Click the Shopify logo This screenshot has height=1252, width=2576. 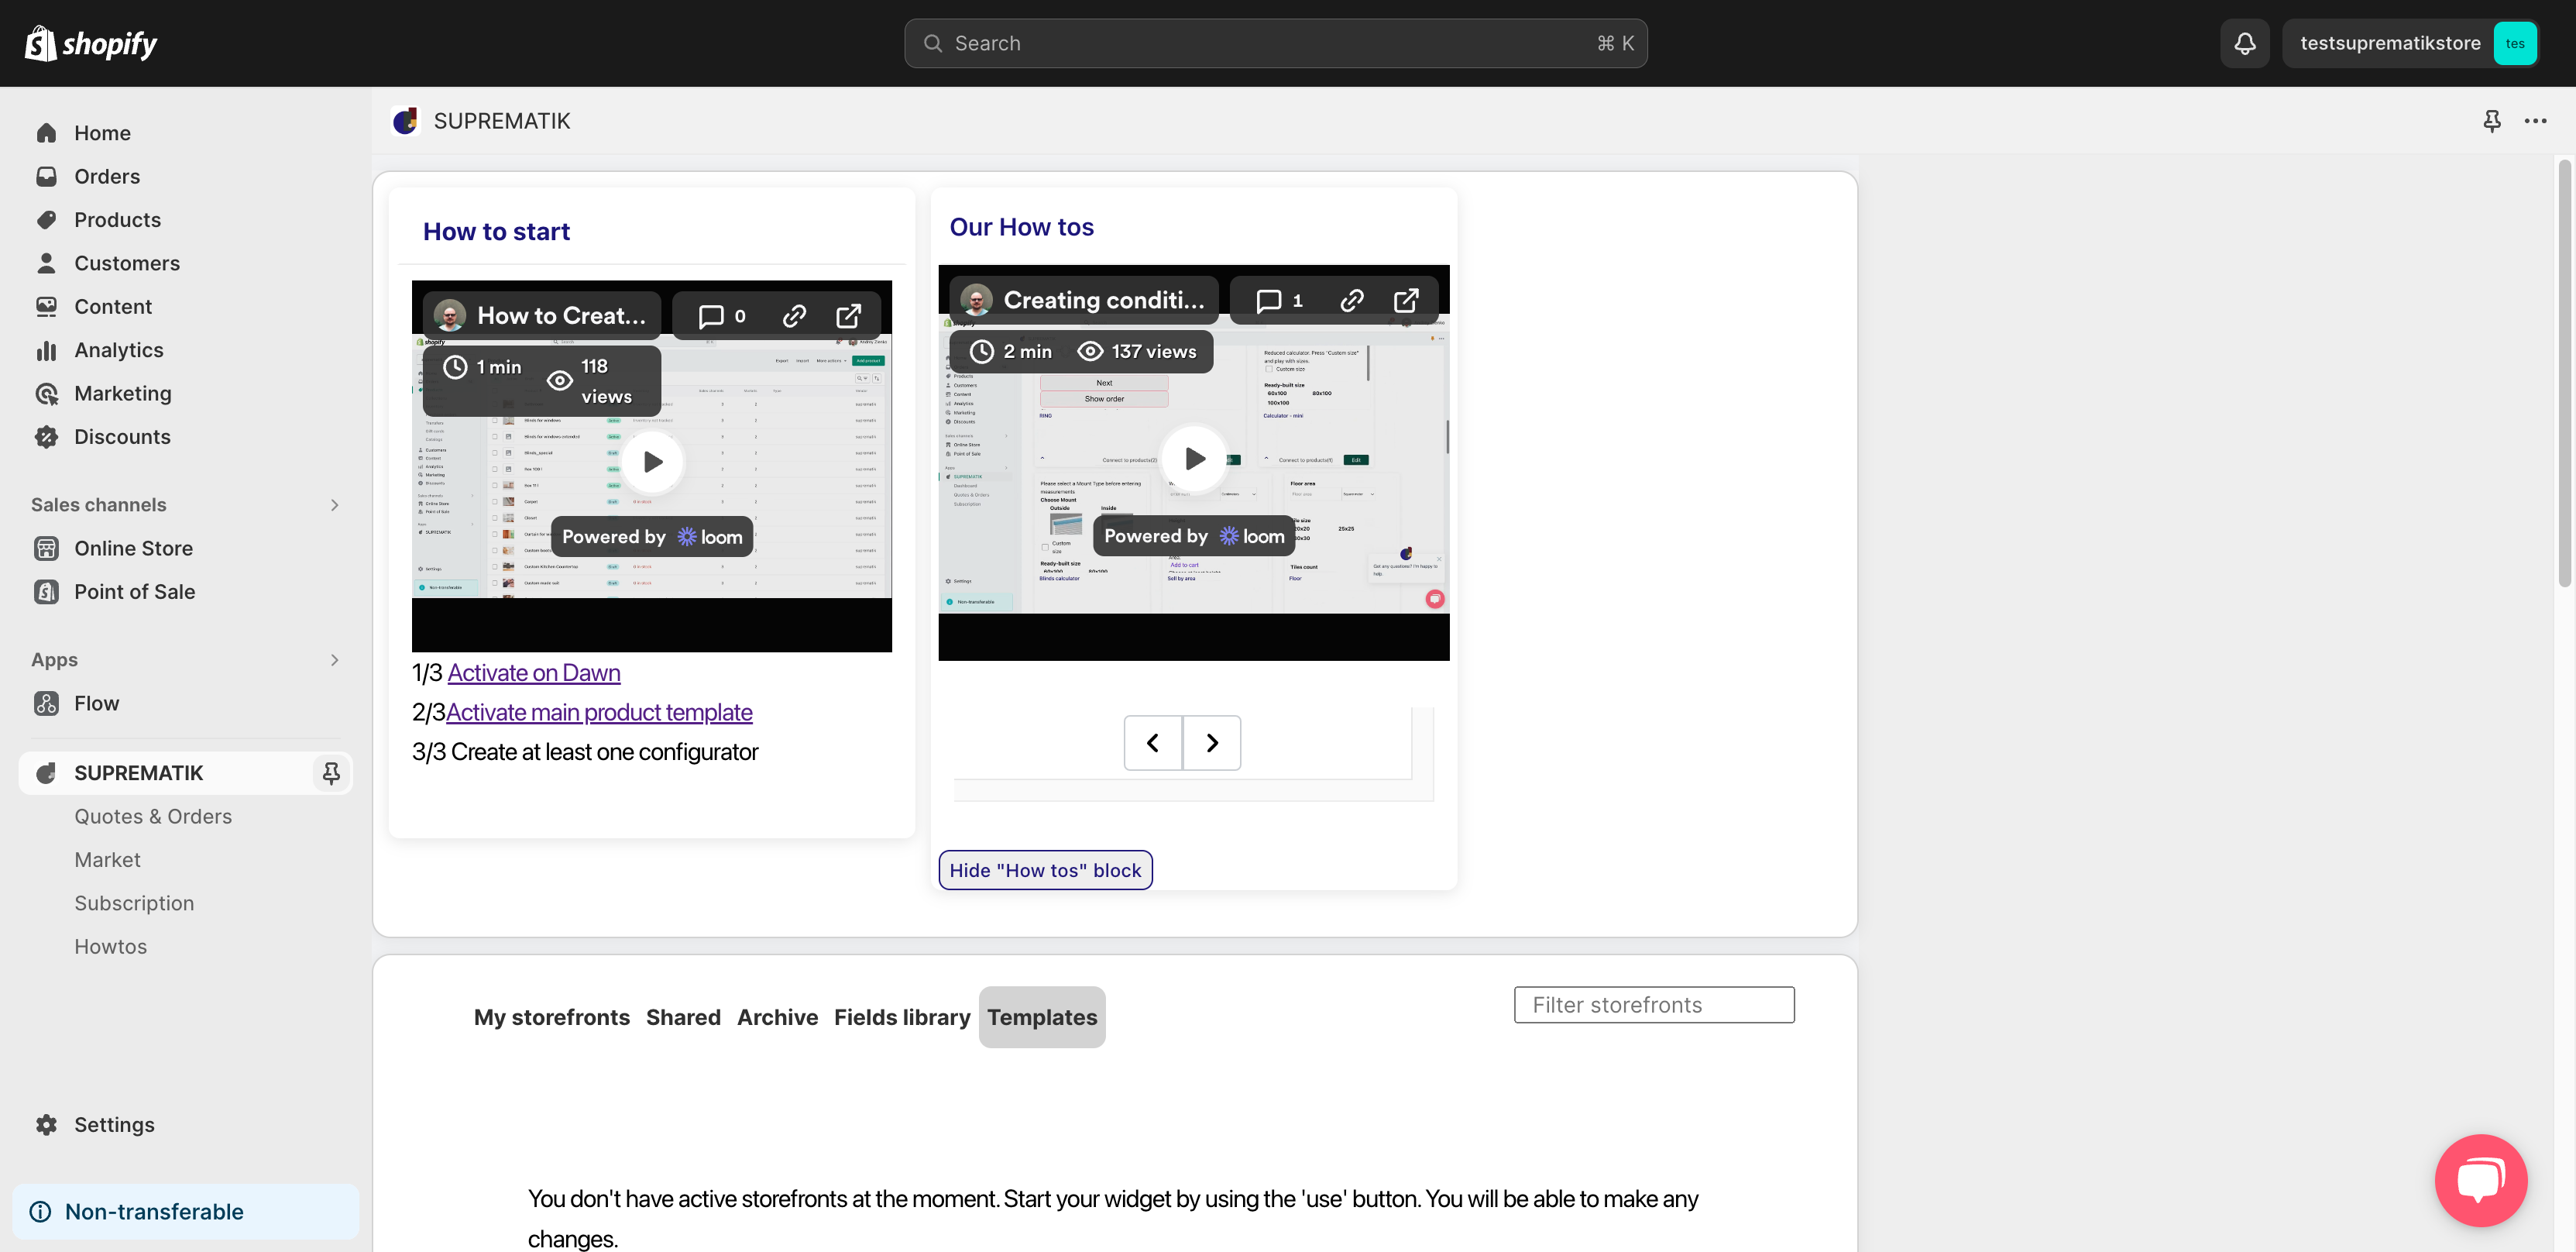[x=90, y=43]
